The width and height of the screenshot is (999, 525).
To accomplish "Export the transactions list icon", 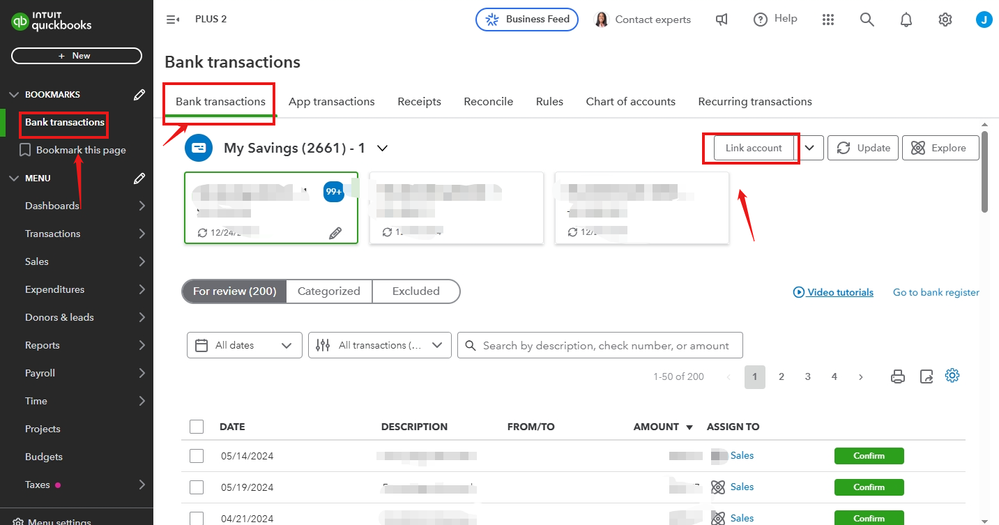I will pyautogui.click(x=926, y=377).
